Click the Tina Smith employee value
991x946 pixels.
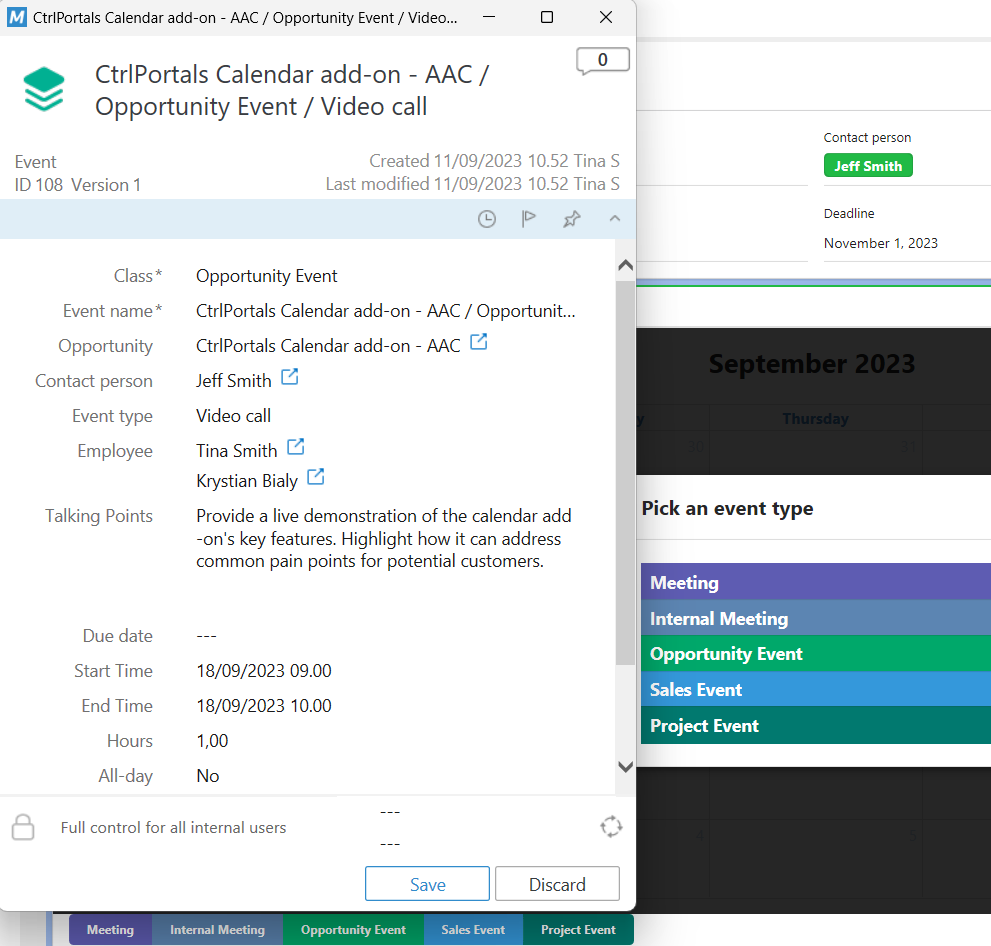click(x=236, y=451)
